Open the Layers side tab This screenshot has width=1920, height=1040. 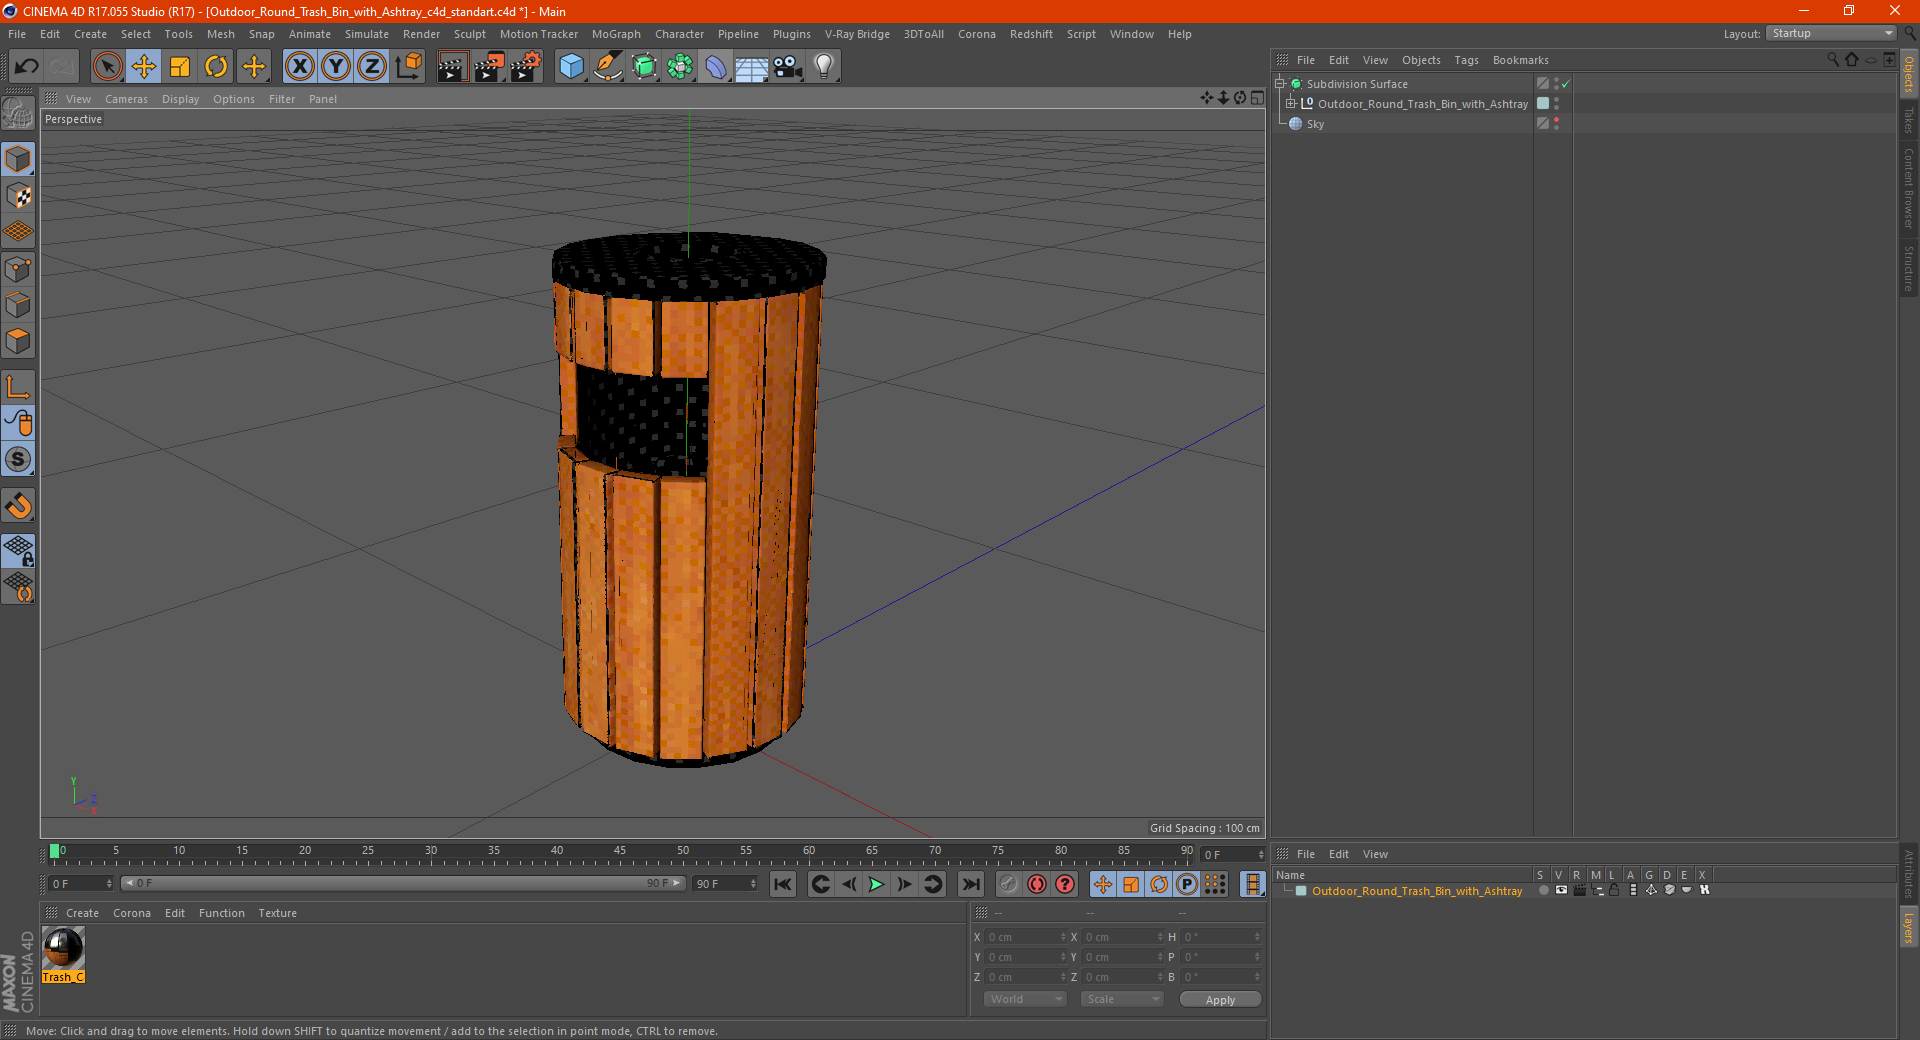[1909, 927]
